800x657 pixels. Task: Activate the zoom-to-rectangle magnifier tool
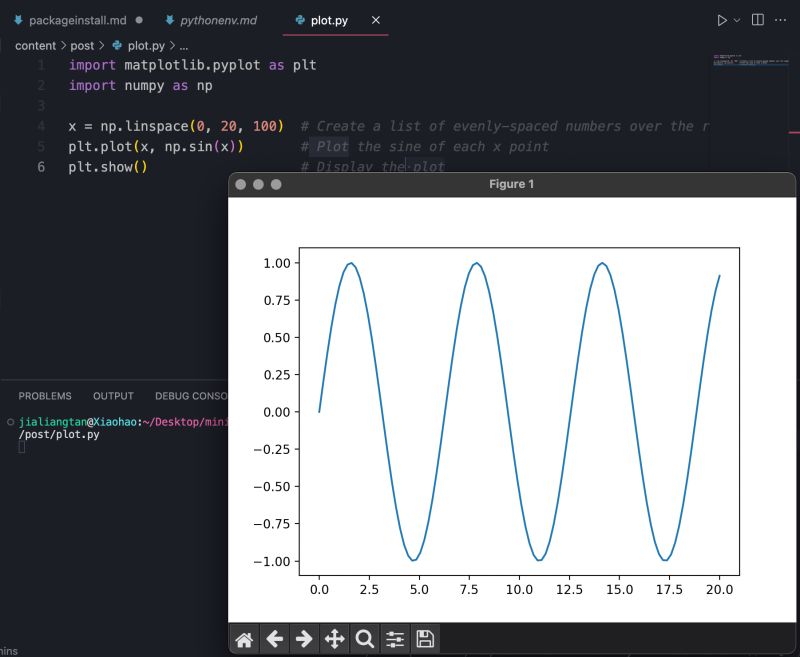pyautogui.click(x=364, y=638)
